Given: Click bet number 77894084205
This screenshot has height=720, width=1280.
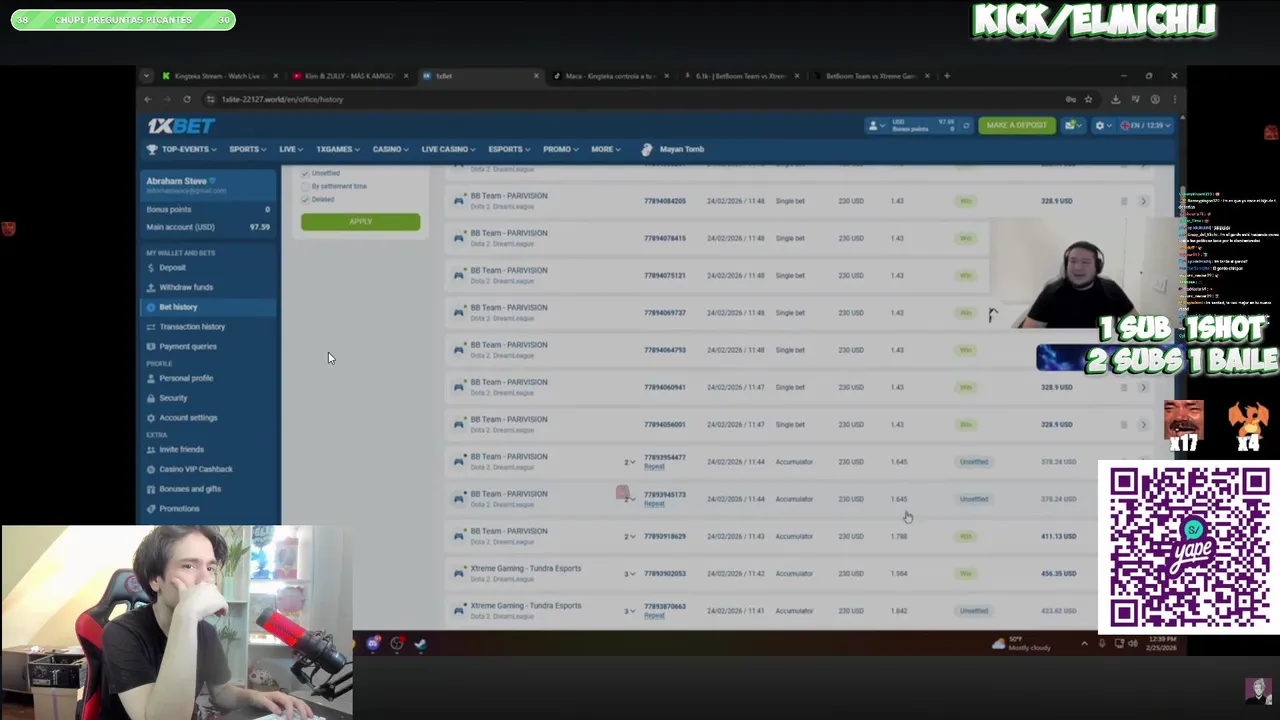Looking at the screenshot, I should [x=665, y=201].
